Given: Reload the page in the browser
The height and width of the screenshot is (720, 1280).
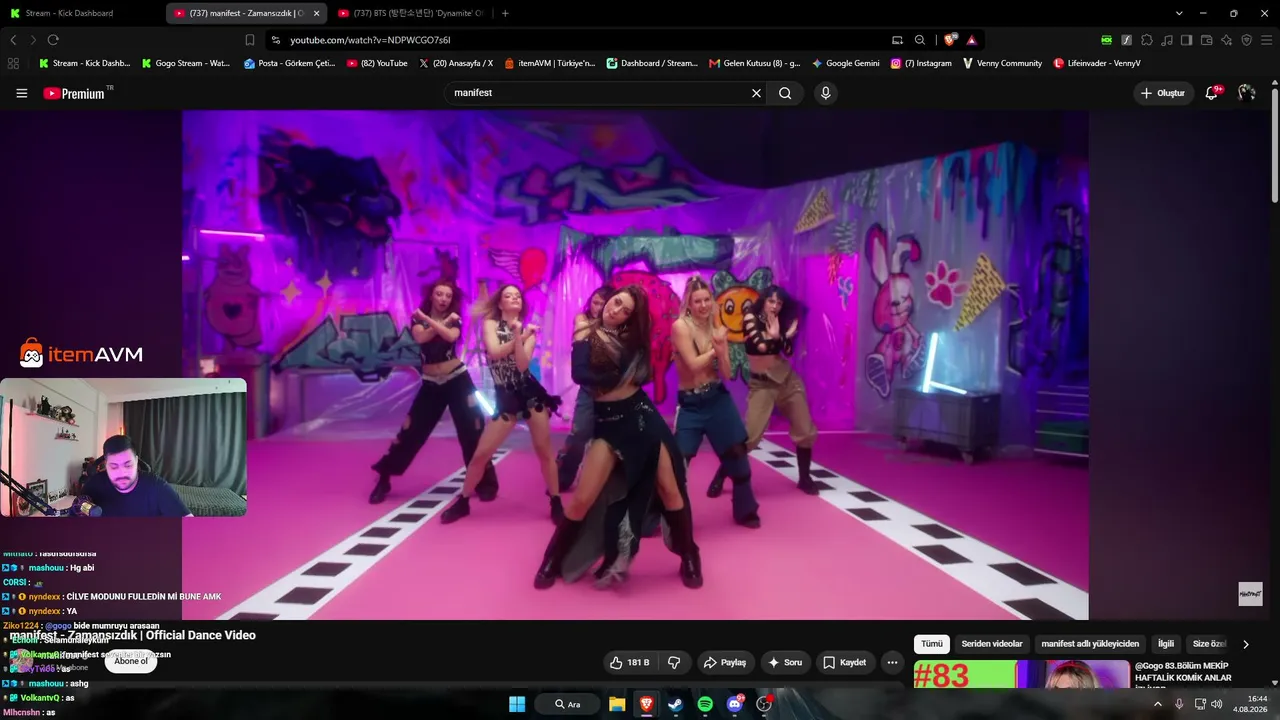Looking at the screenshot, I should coord(53,40).
